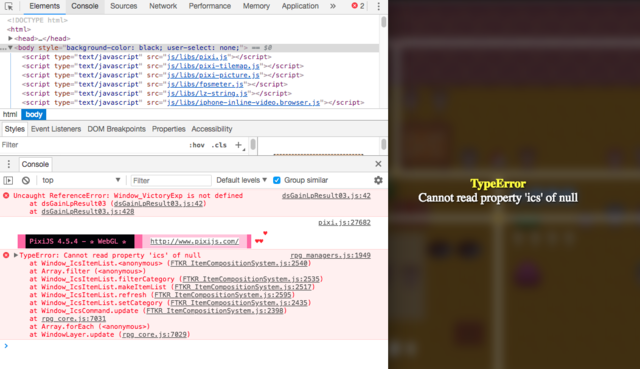This screenshot has height=369, width=640.
Task: Open FTKR_ItemCompositionSystem.js:2595 link
Action: click(x=223, y=295)
